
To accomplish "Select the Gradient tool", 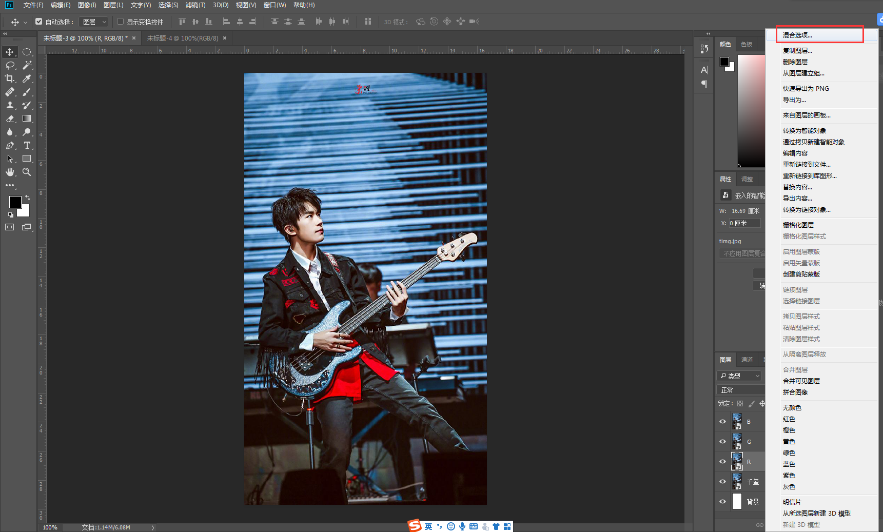I will click(x=26, y=119).
